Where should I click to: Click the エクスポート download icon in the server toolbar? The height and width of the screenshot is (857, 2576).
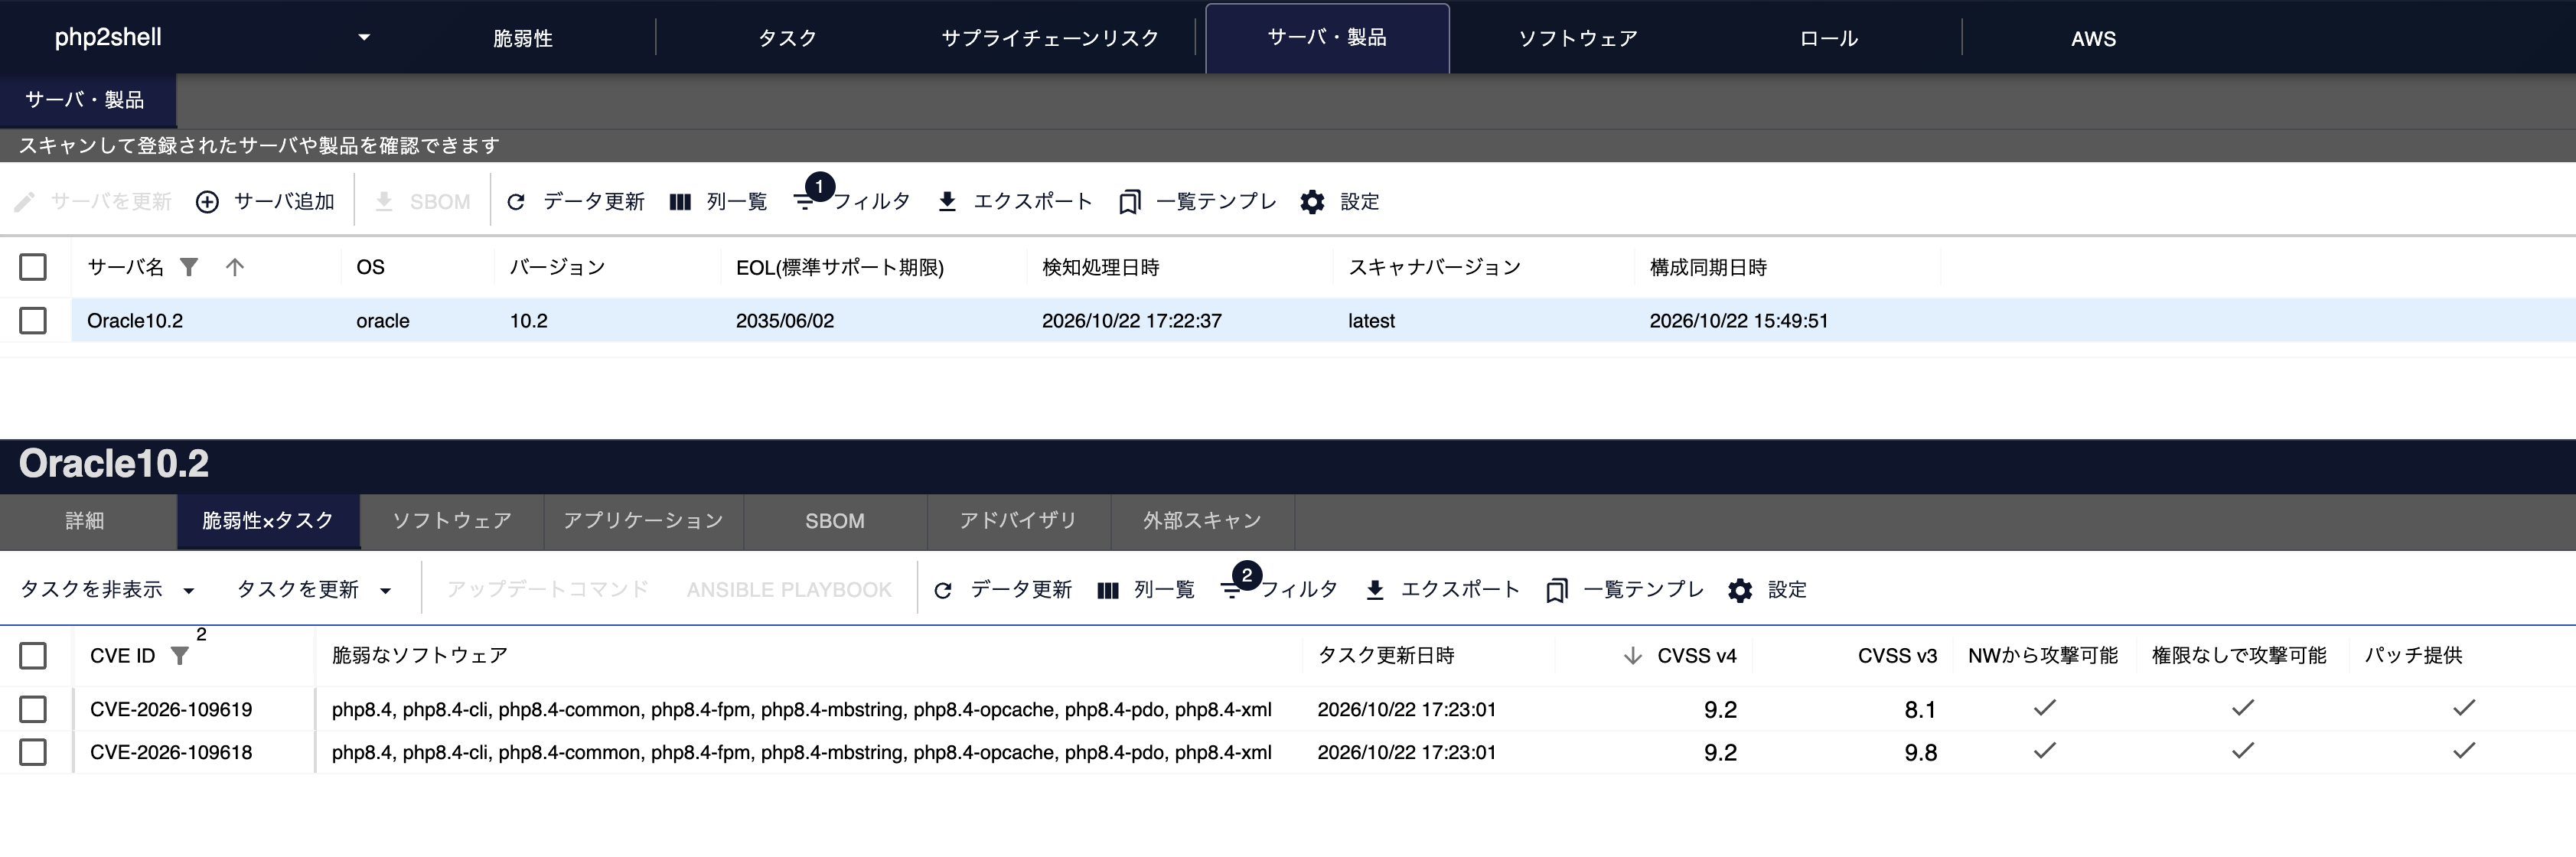tap(947, 202)
